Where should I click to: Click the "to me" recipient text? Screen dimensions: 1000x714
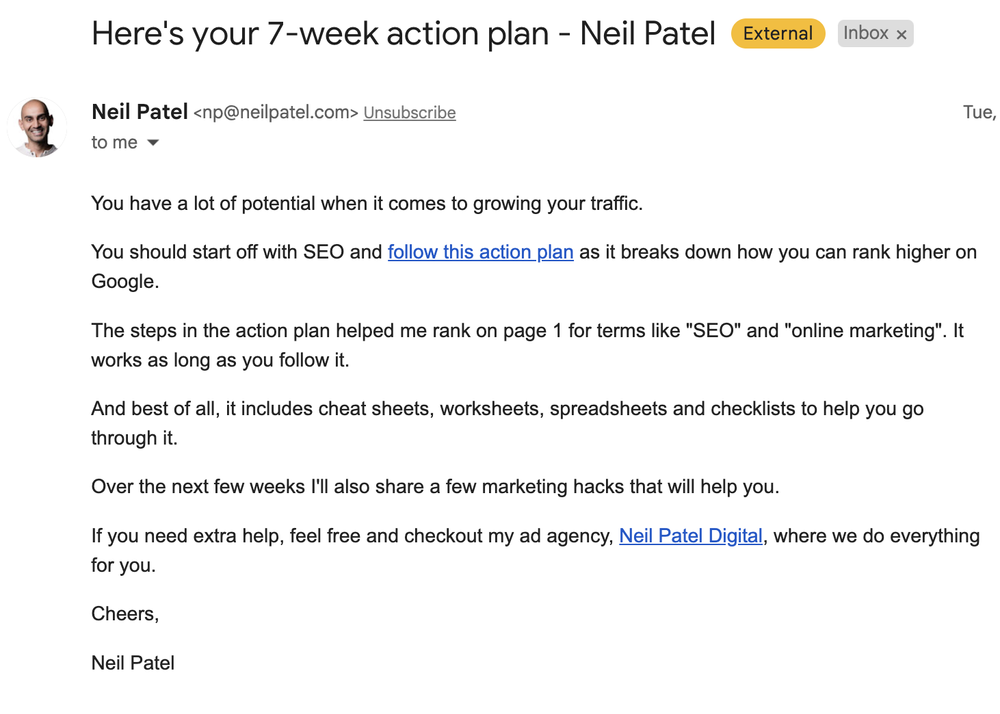click(114, 143)
